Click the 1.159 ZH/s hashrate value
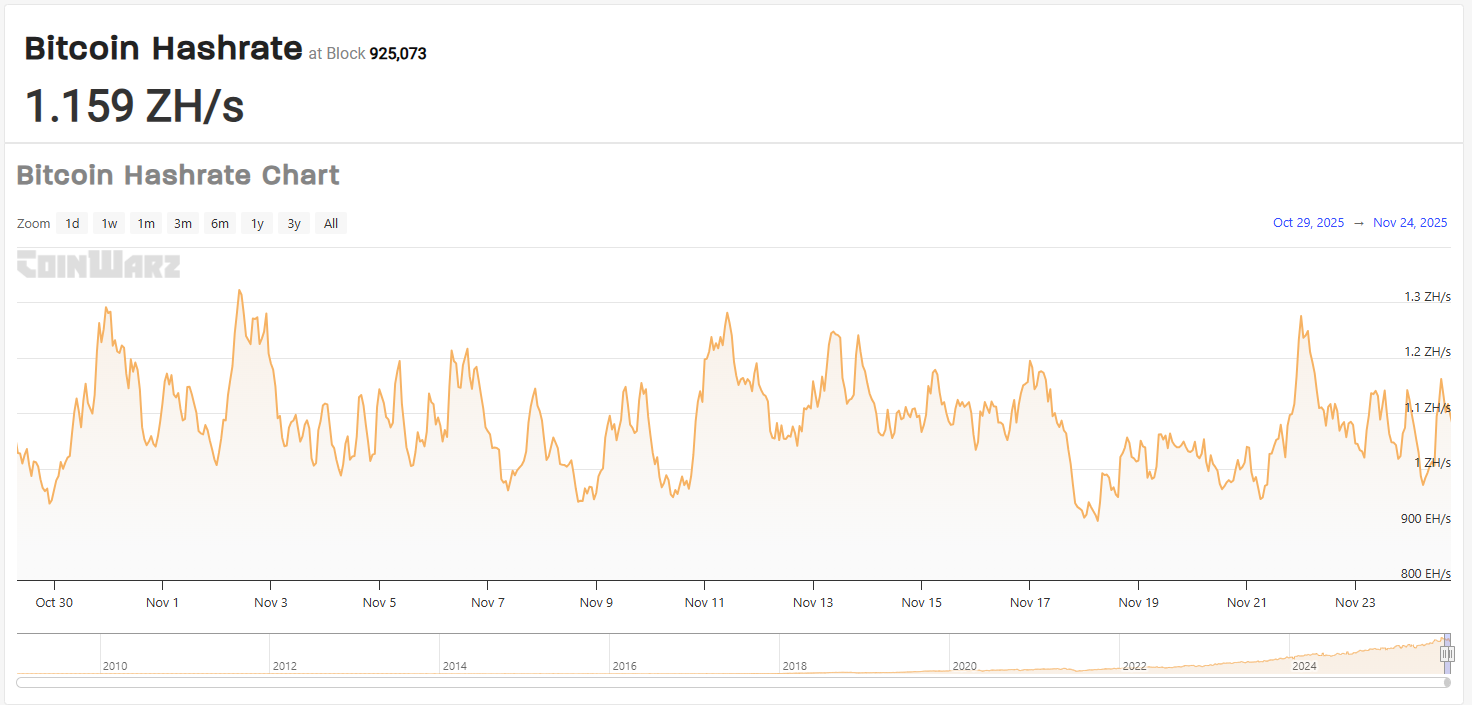 (135, 106)
